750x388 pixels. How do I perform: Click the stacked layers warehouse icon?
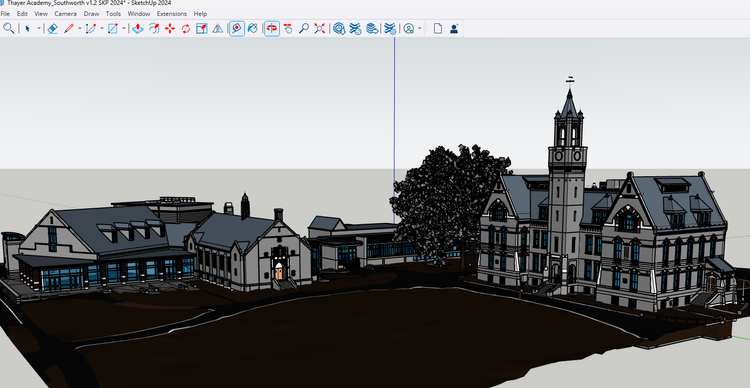pos(372,29)
